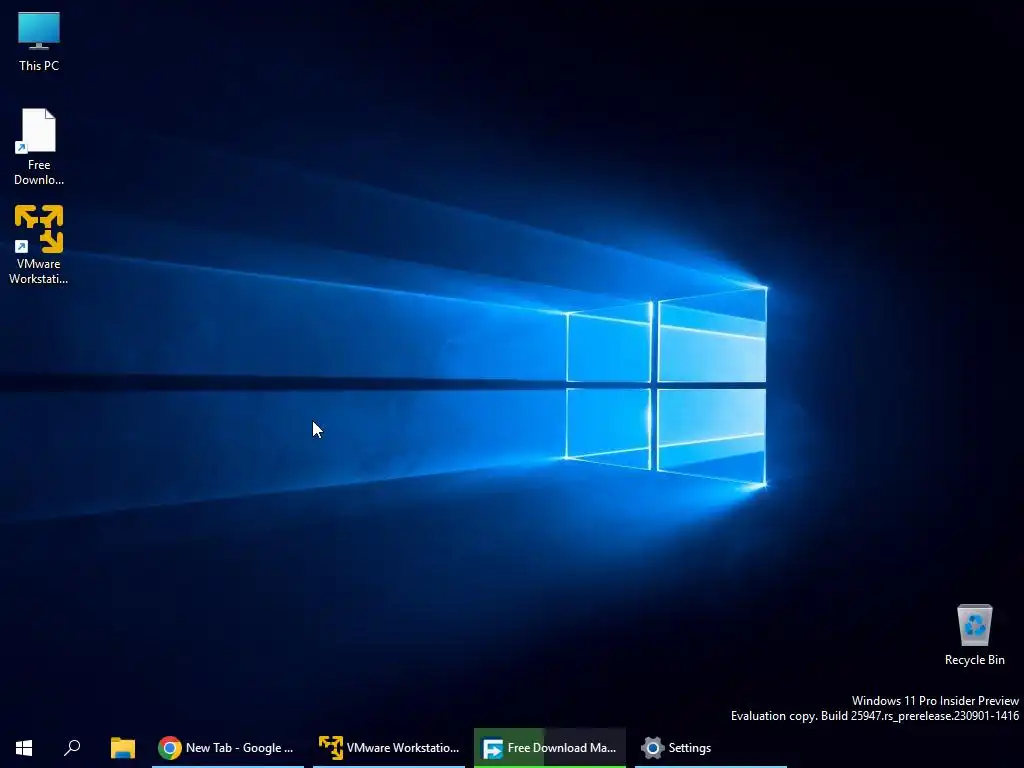The height and width of the screenshot is (768, 1024).
Task: Switch to New Tab - Google Chrome window
Action: pyautogui.click(x=227, y=748)
